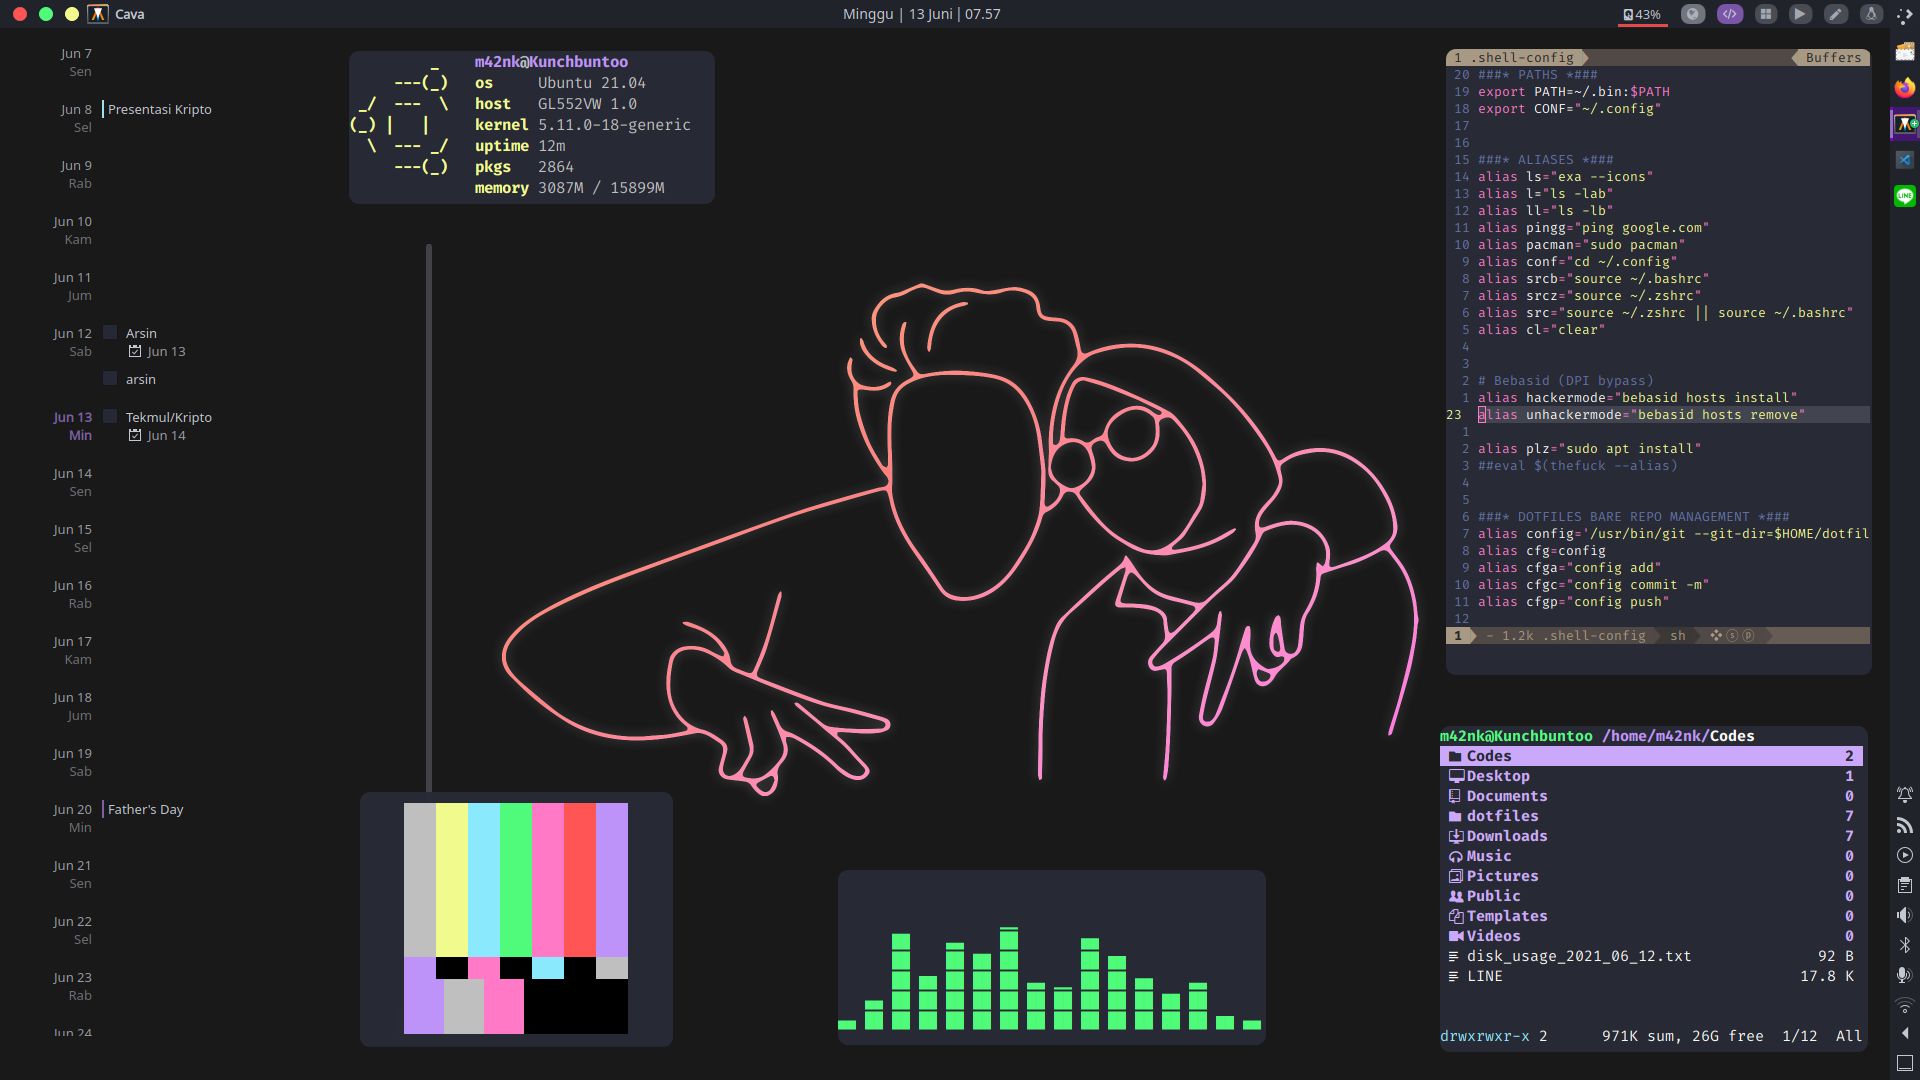The width and height of the screenshot is (1920, 1080).
Task: Open LINE from the right dock
Action: coord(1906,196)
